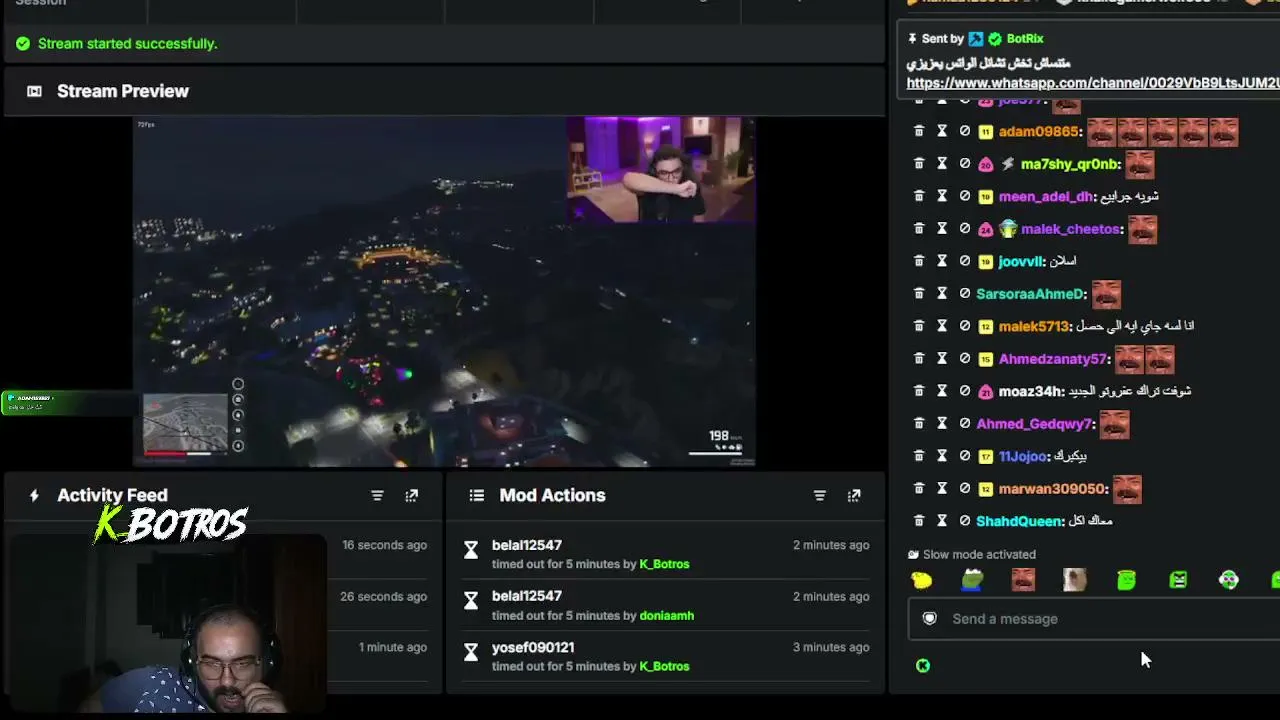Open the Activity Feed filter options
1280x720 pixels.
(377, 495)
